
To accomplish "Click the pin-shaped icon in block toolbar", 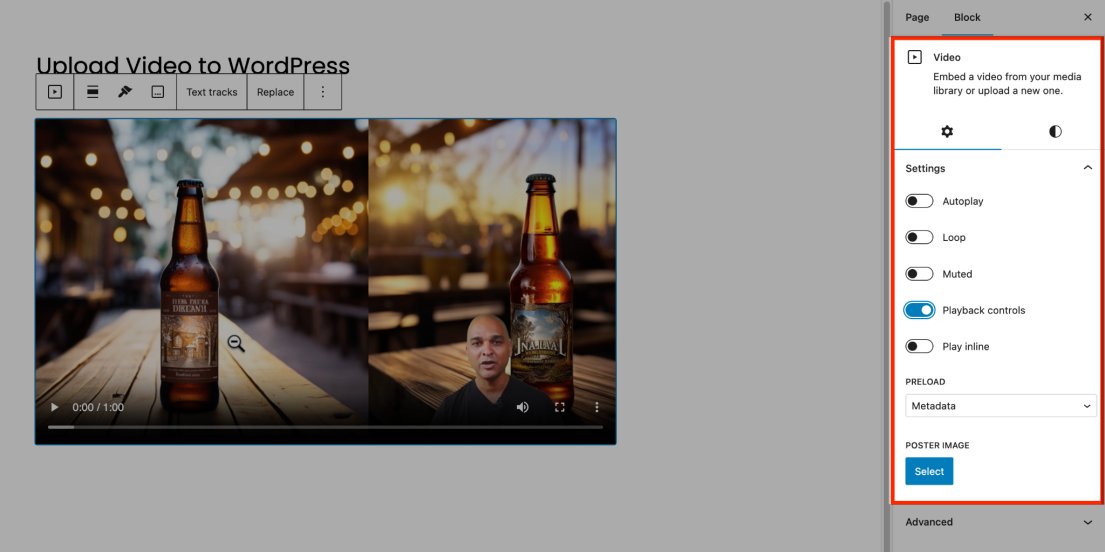I will (125, 92).
